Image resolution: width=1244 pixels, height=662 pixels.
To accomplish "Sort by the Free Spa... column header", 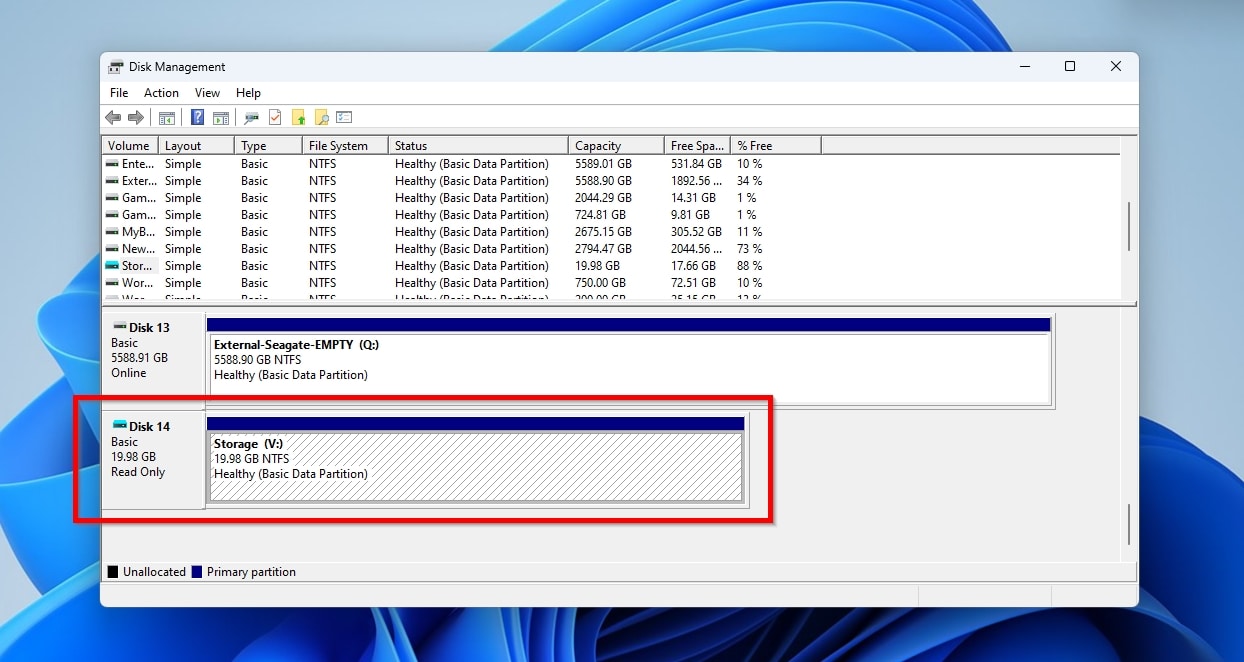I will pos(697,146).
